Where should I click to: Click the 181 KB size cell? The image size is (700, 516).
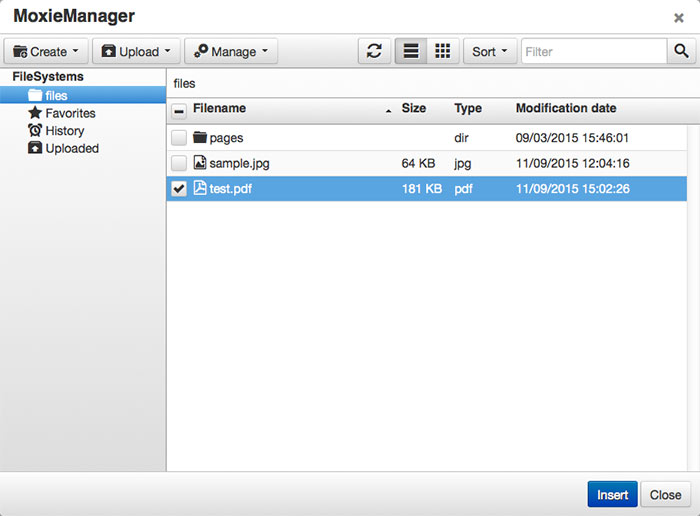pyautogui.click(x=422, y=188)
